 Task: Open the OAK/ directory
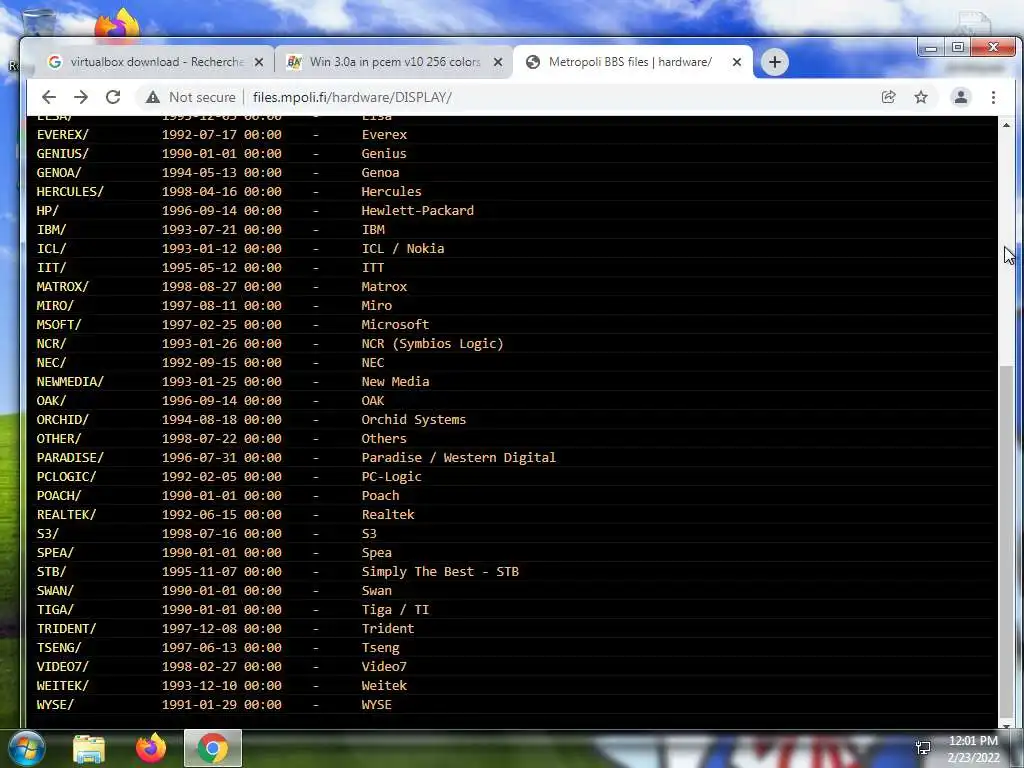pos(51,400)
